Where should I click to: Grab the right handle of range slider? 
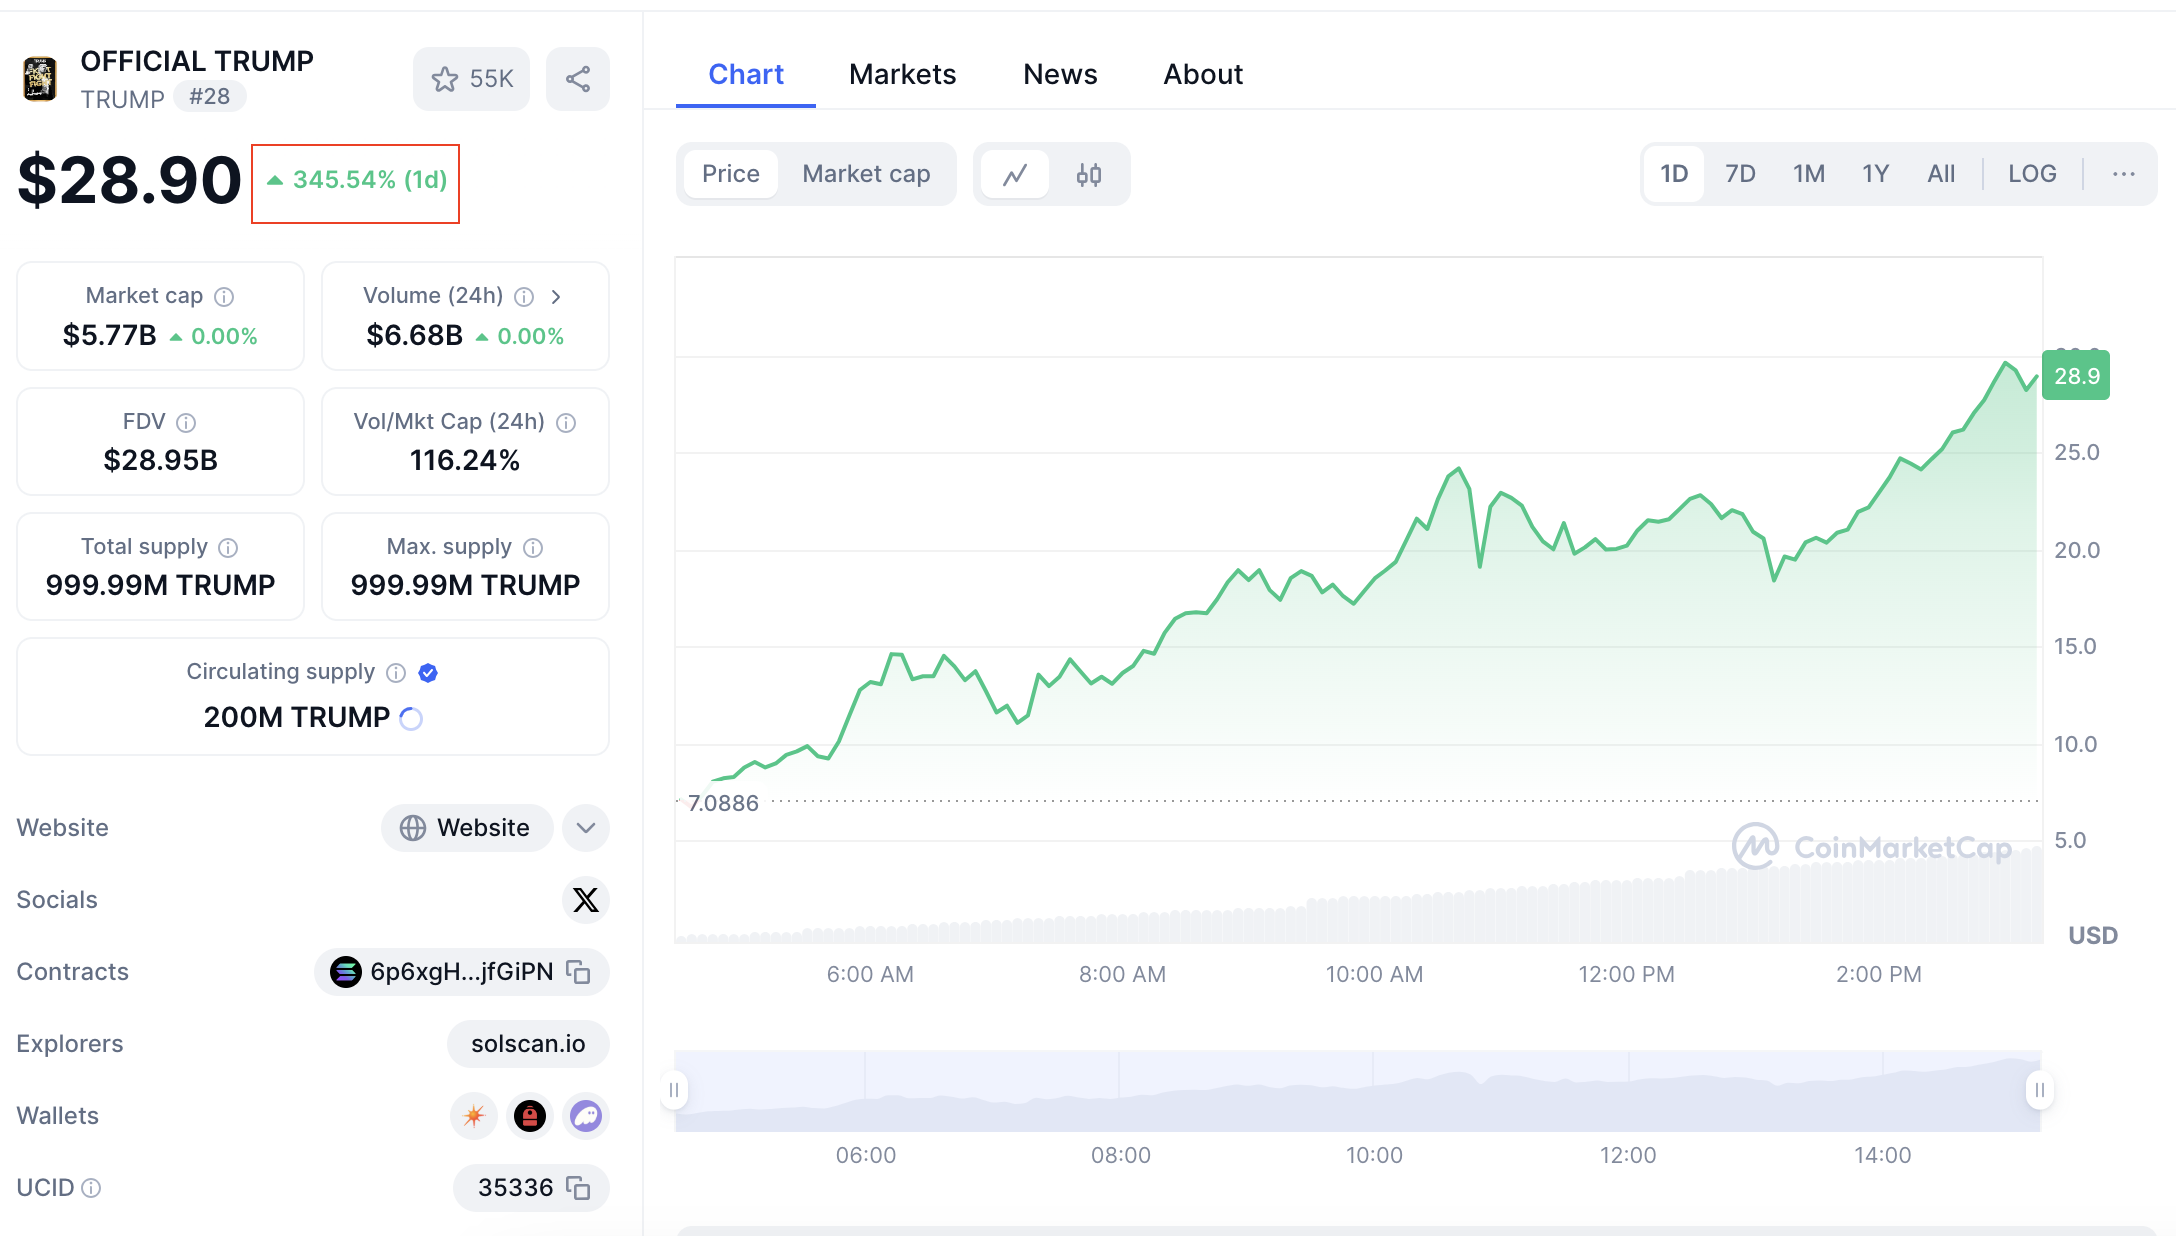point(2039,1090)
